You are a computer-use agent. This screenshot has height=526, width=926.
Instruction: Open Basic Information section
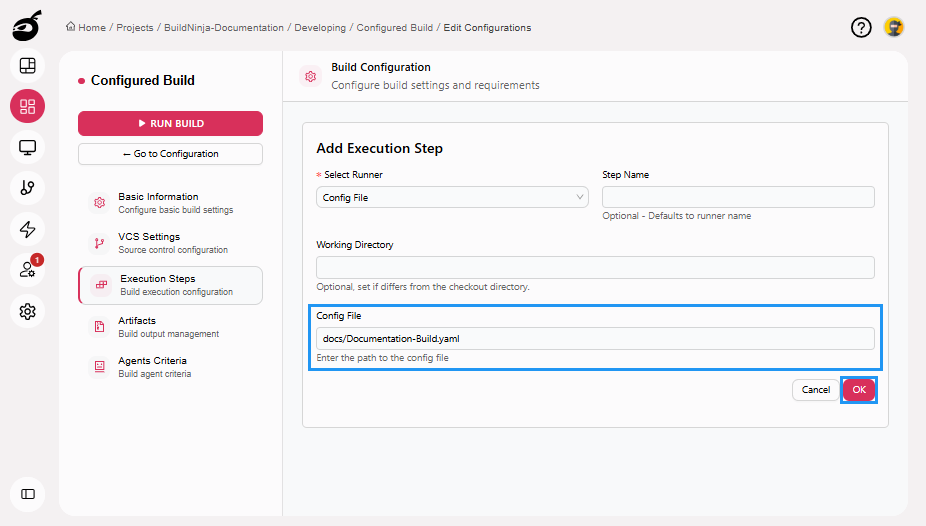(x=170, y=202)
